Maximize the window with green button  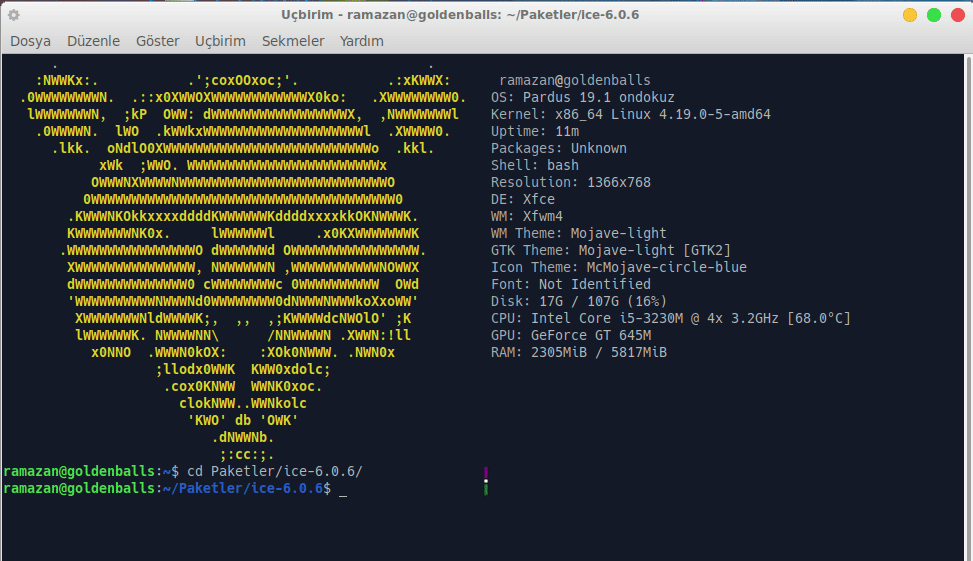[934, 15]
